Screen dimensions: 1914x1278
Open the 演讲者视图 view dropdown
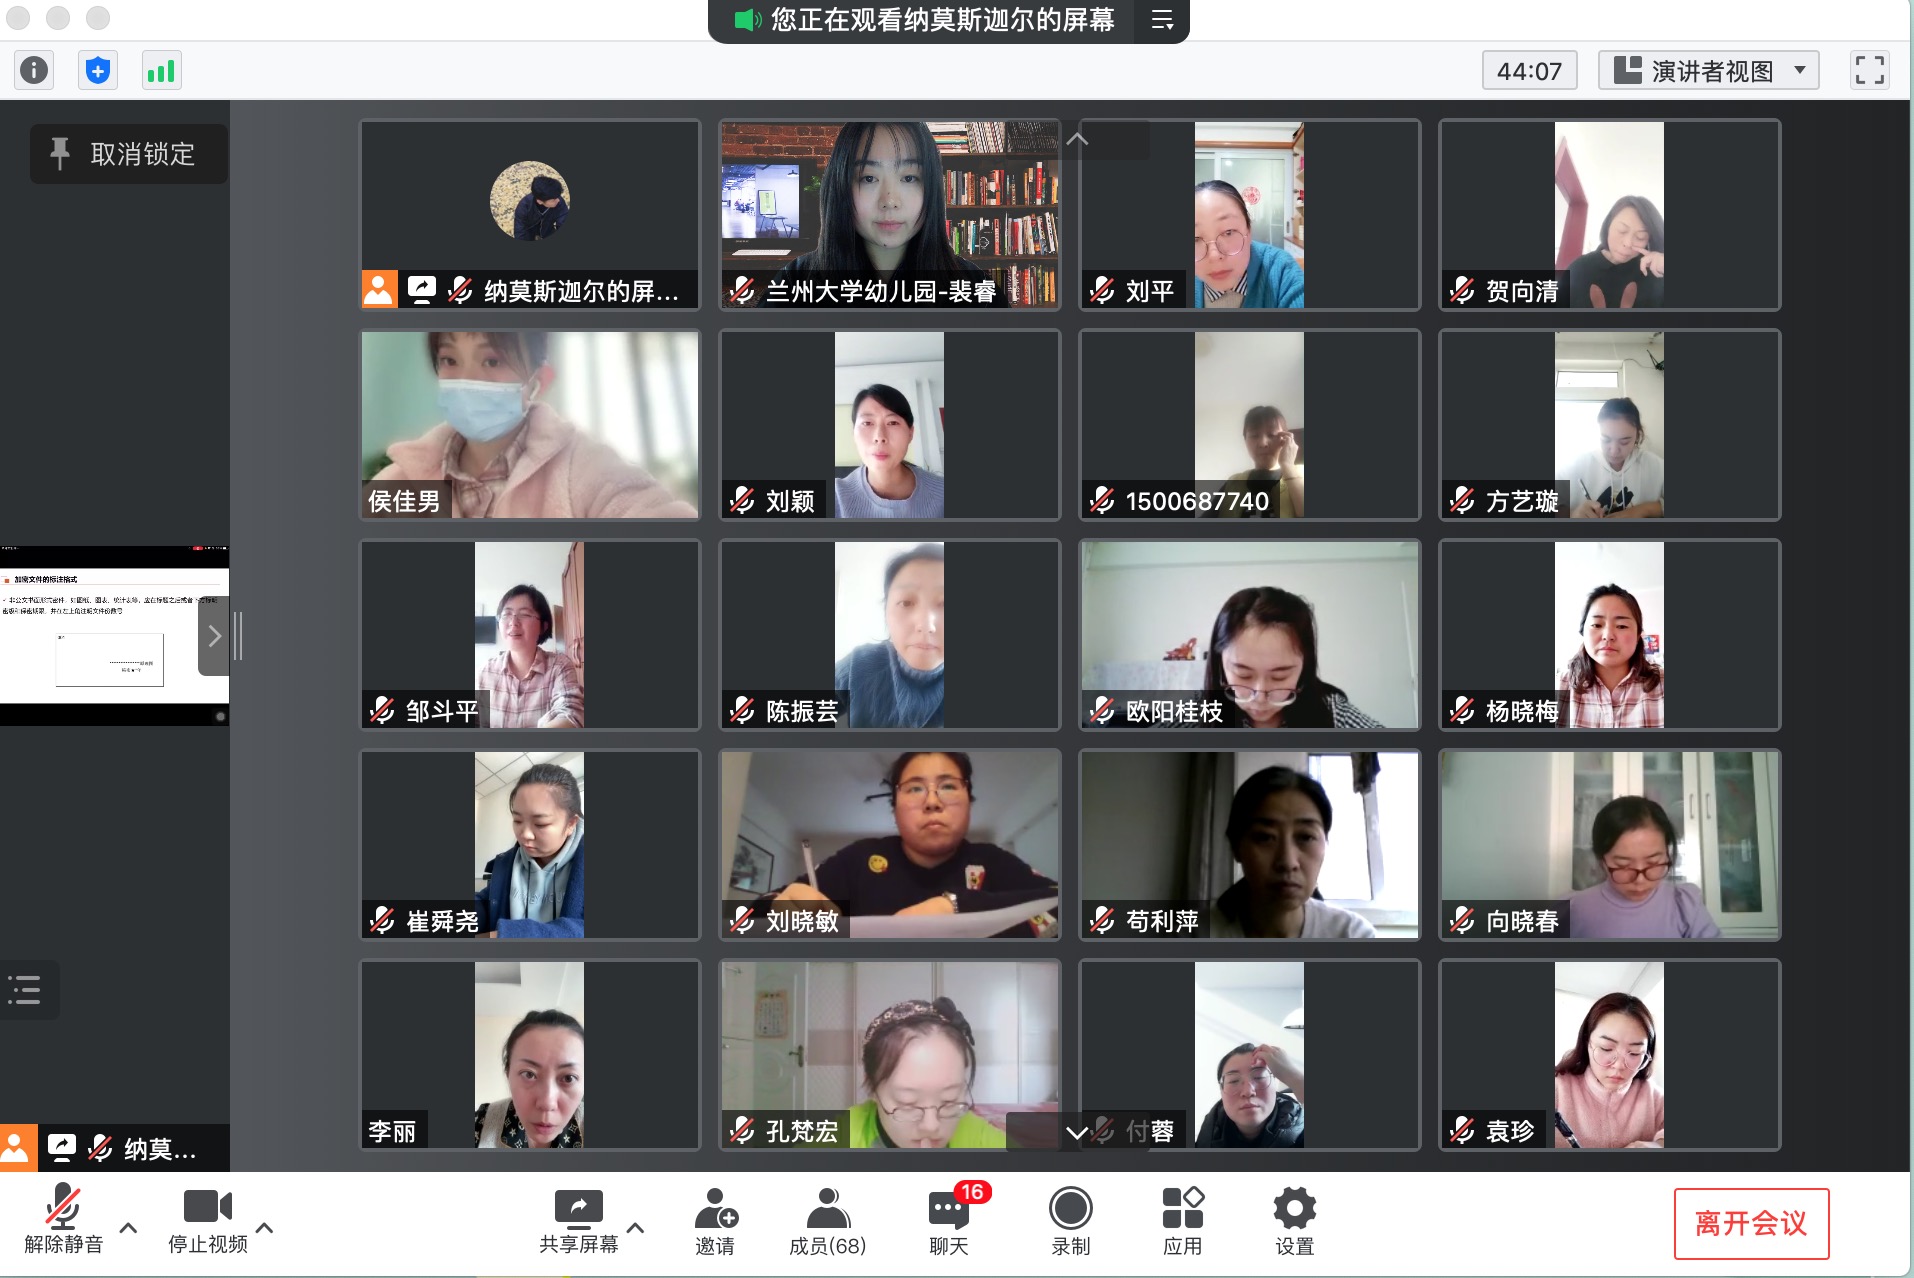pos(1708,71)
